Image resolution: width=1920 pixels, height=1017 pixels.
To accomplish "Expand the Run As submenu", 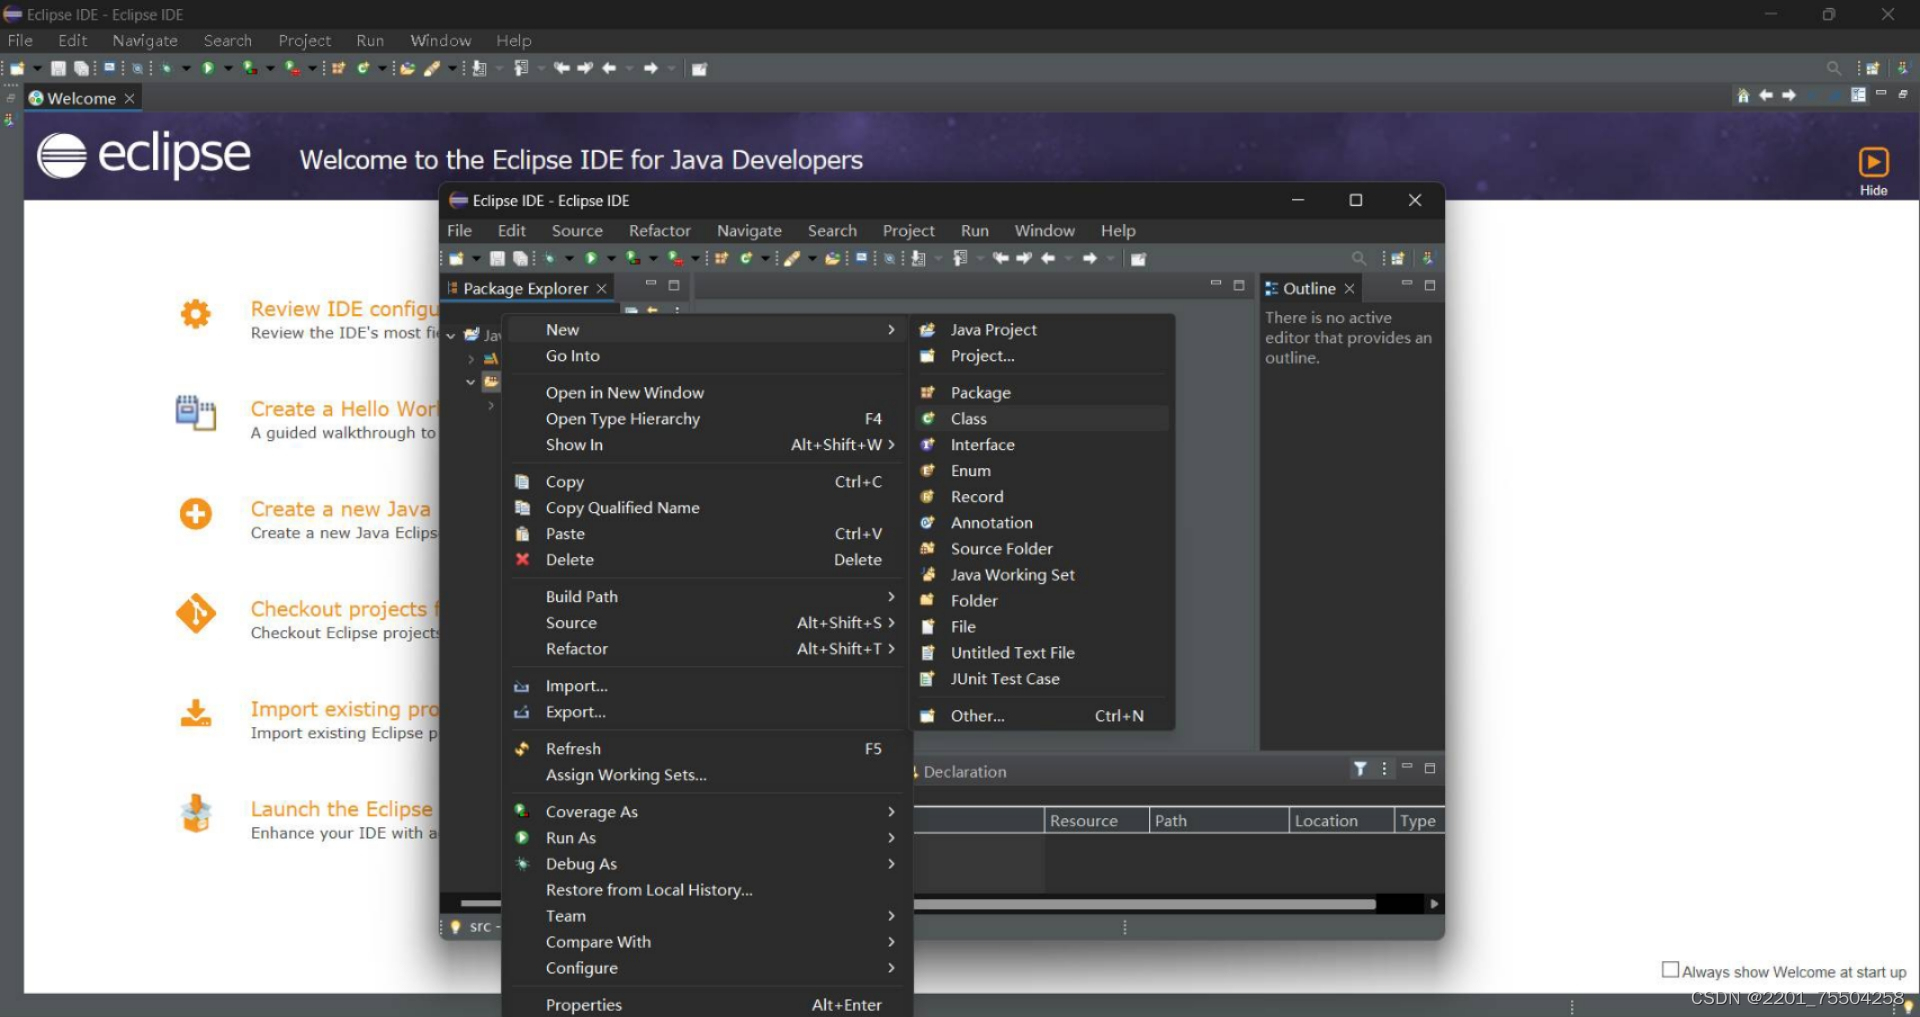I will [705, 837].
